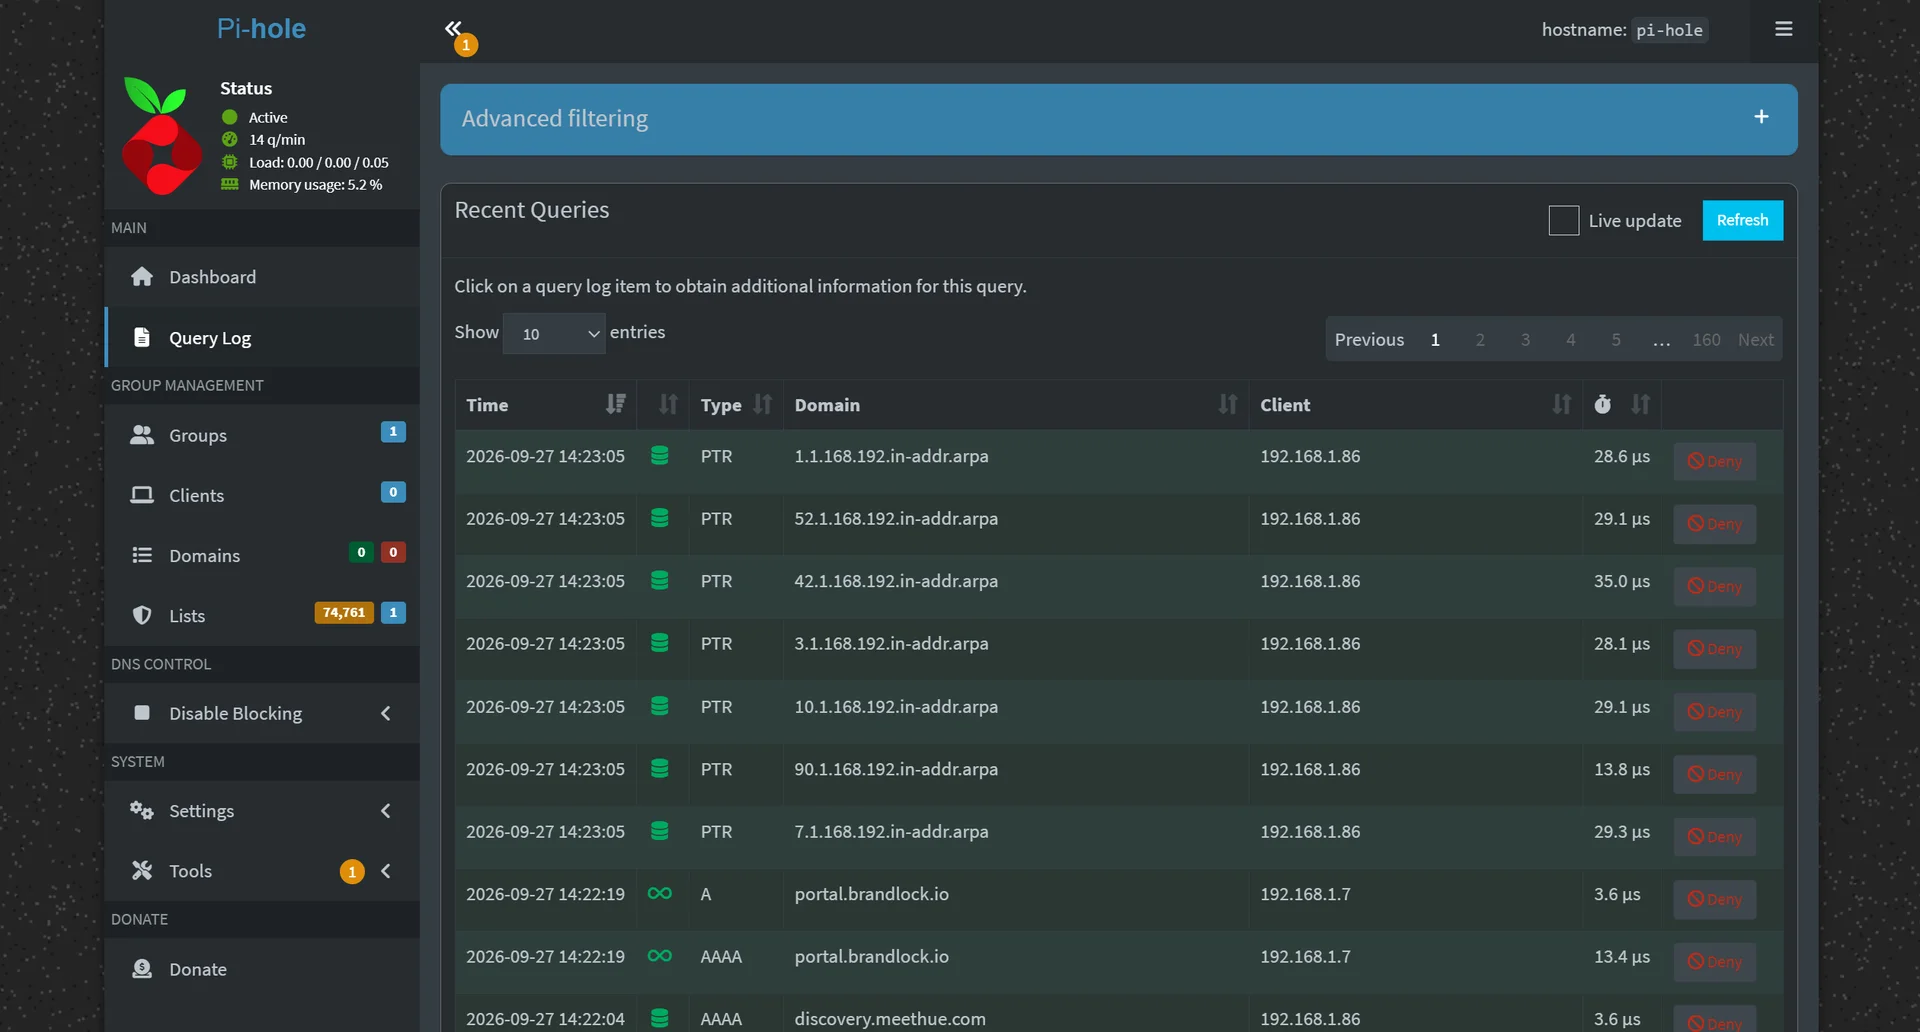1920x1032 pixels.
Task: Expand the Disable Blocking submenu chevron
Action: click(x=386, y=713)
